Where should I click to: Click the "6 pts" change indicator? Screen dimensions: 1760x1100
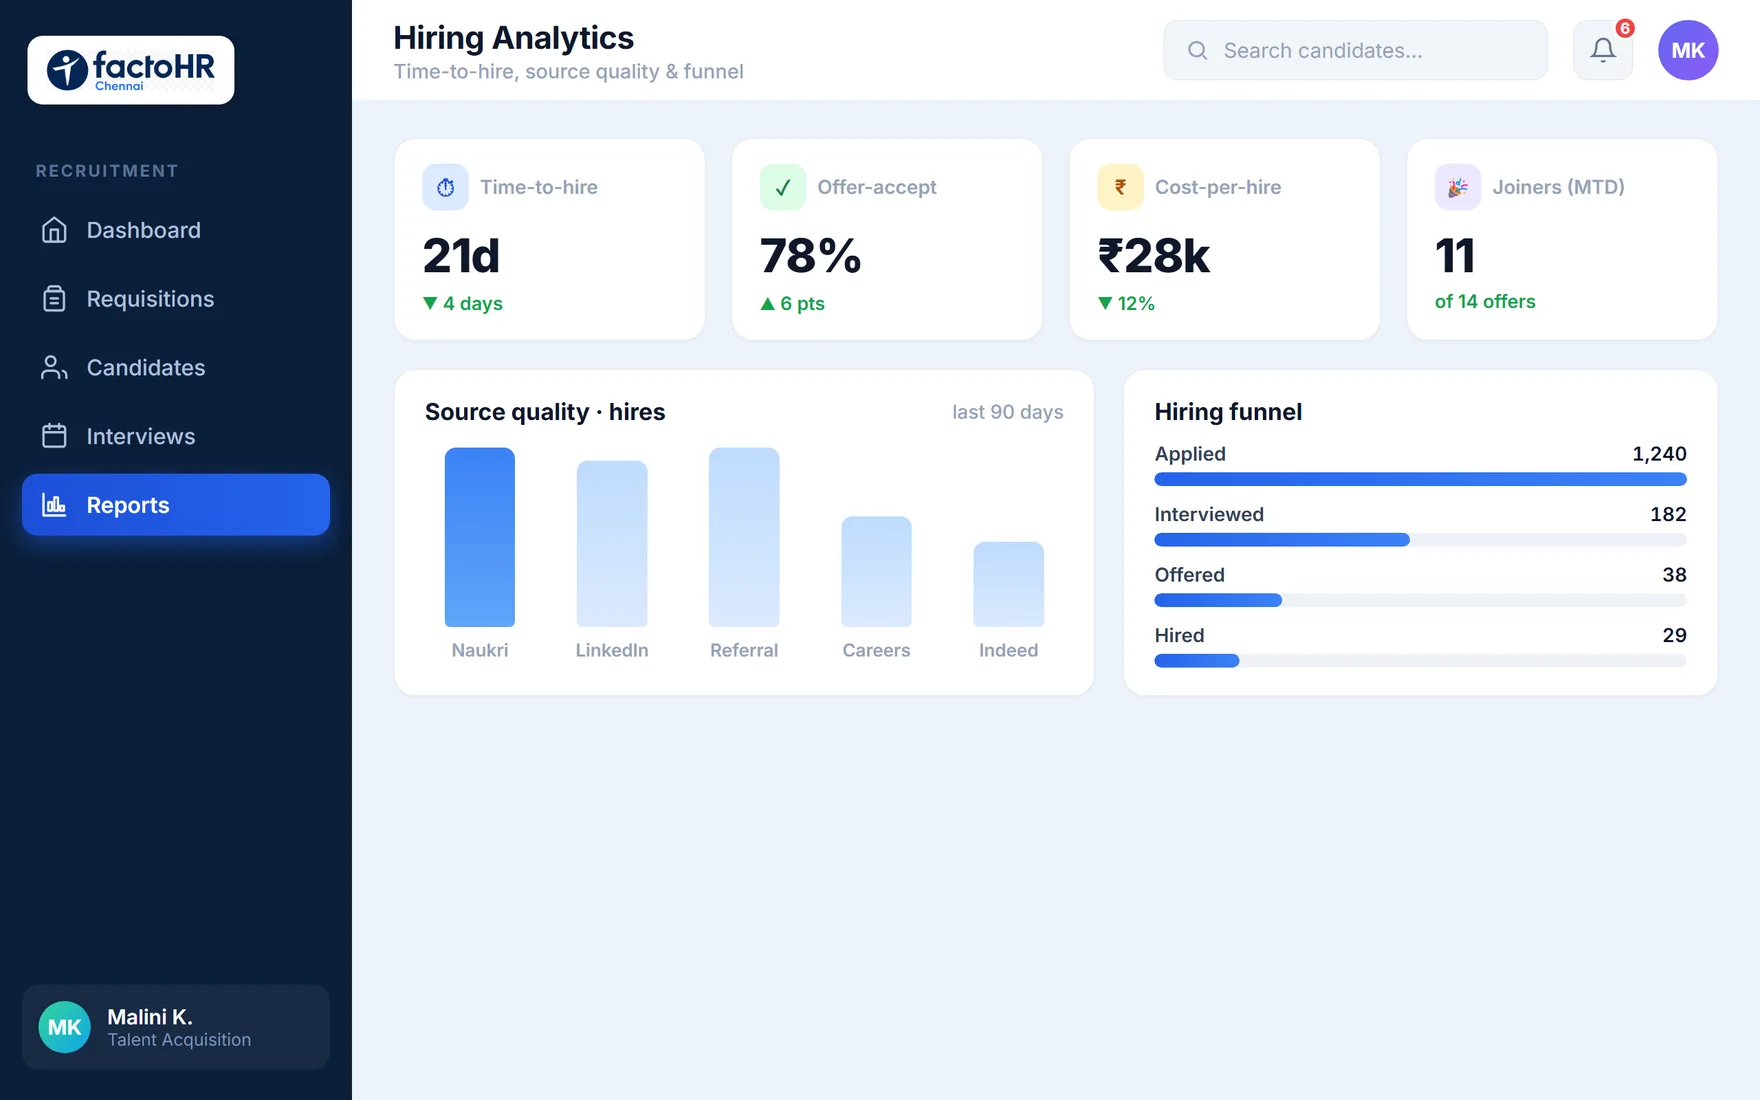click(792, 303)
